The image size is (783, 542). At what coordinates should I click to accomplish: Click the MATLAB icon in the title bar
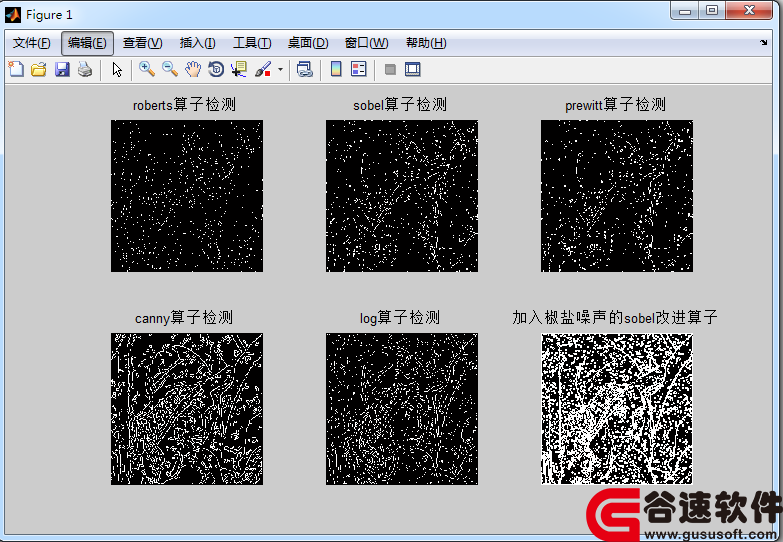coord(12,14)
